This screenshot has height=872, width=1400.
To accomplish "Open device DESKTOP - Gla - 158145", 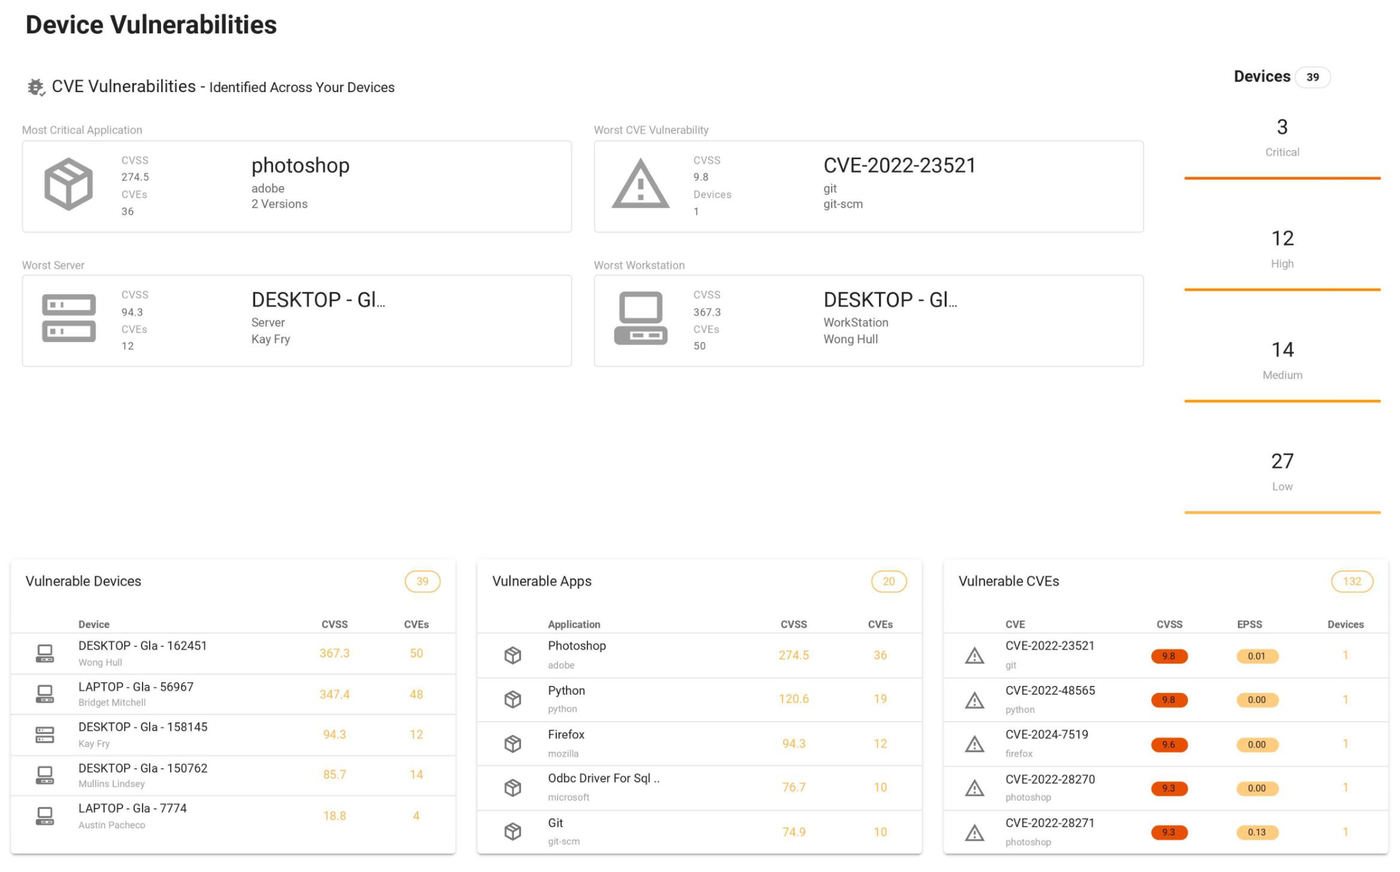I will [233, 734].
